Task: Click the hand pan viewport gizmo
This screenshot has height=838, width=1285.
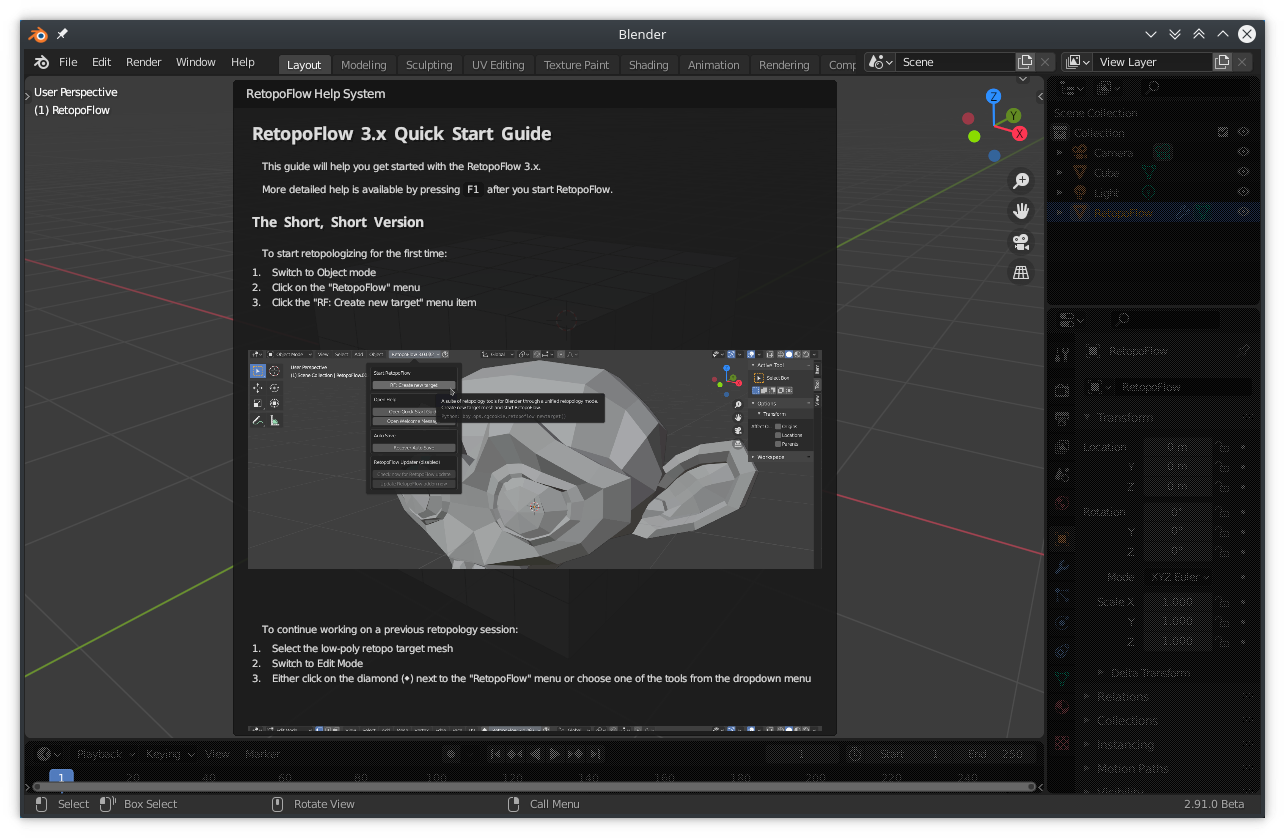Action: 1021,211
